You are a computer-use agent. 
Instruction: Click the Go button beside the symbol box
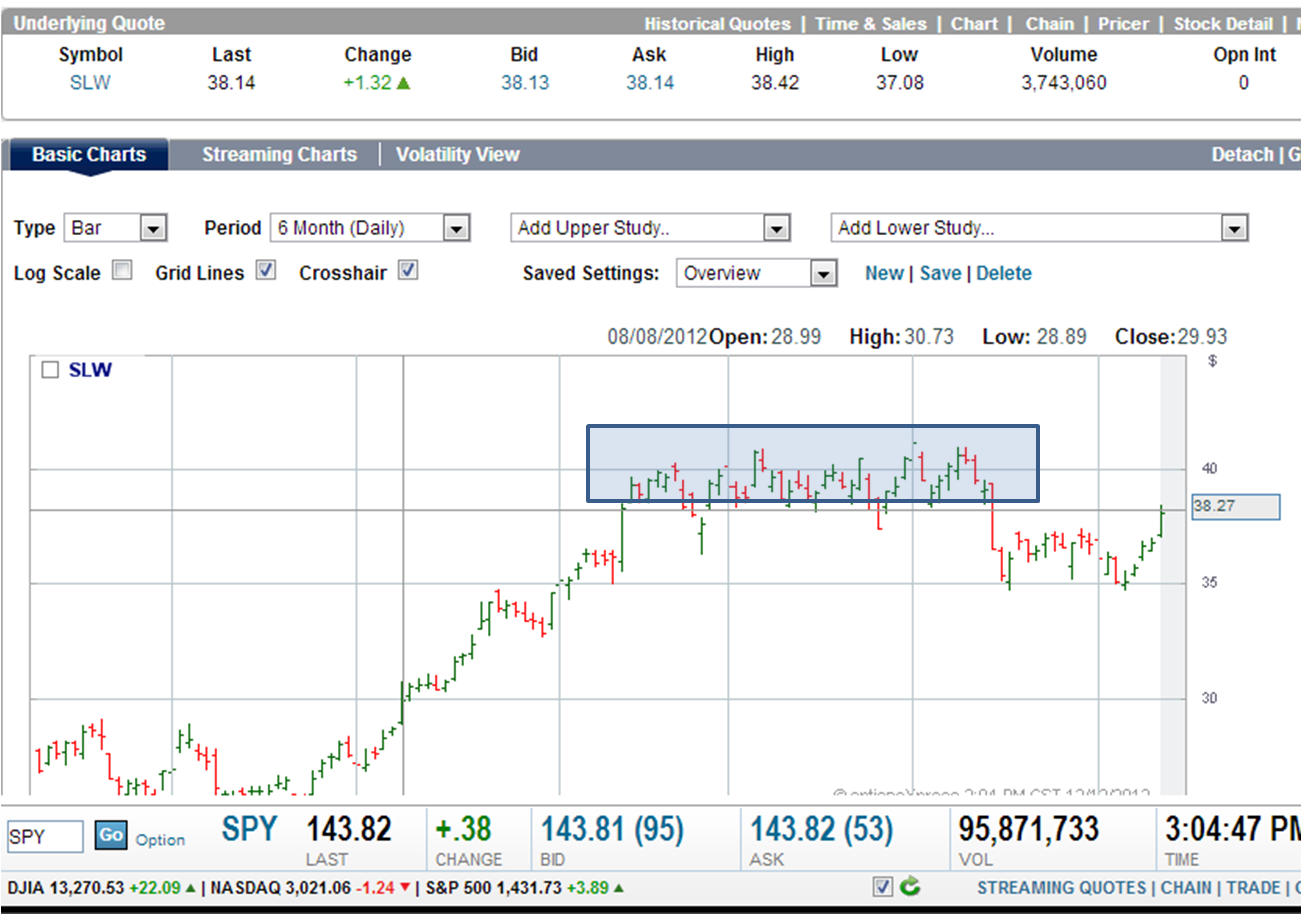click(x=111, y=836)
